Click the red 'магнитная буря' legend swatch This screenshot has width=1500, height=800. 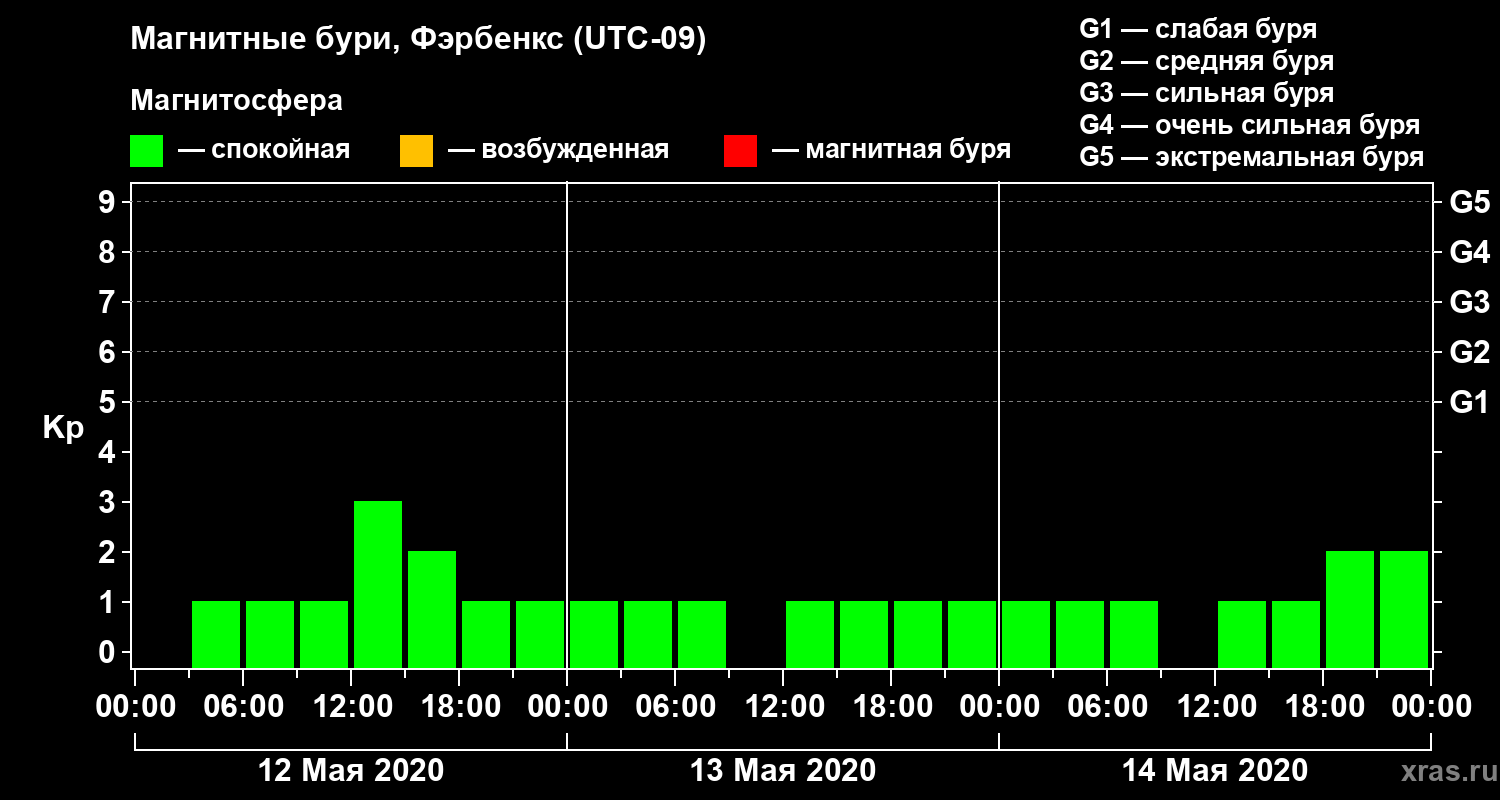[740, 151]
